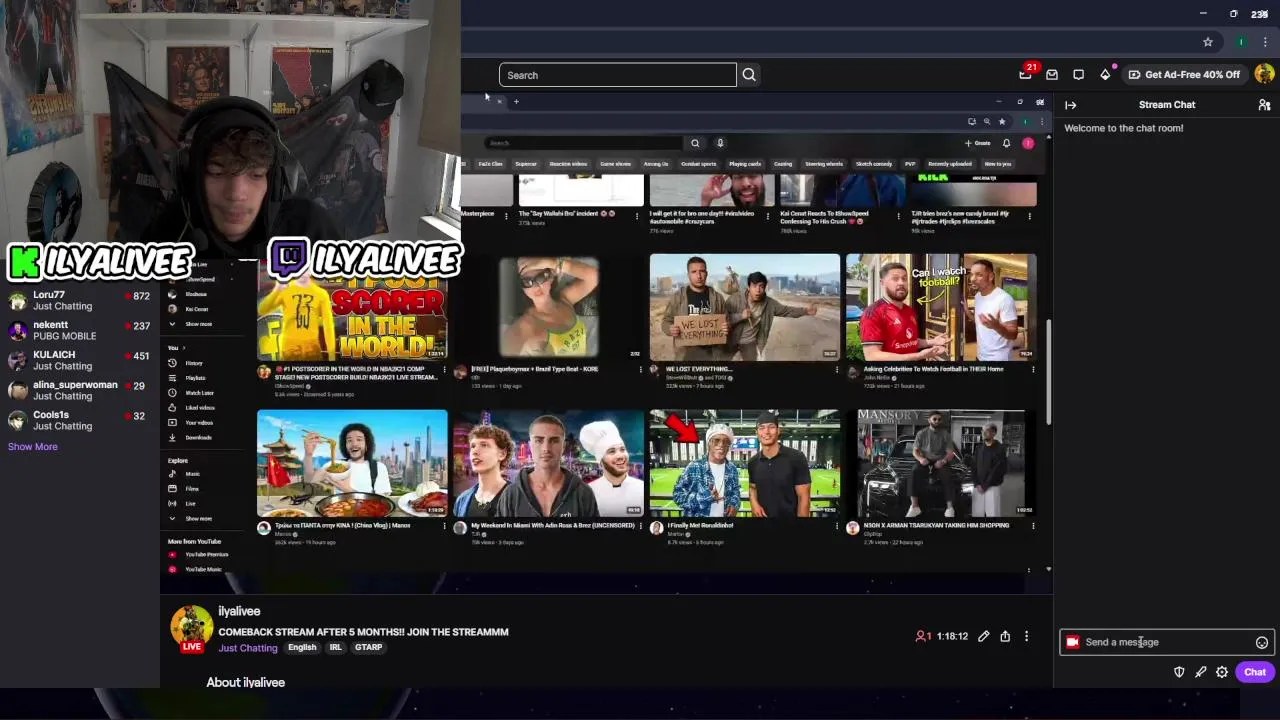Click the ilyalivee channel avatar with LIVE badge

[191, 629]
